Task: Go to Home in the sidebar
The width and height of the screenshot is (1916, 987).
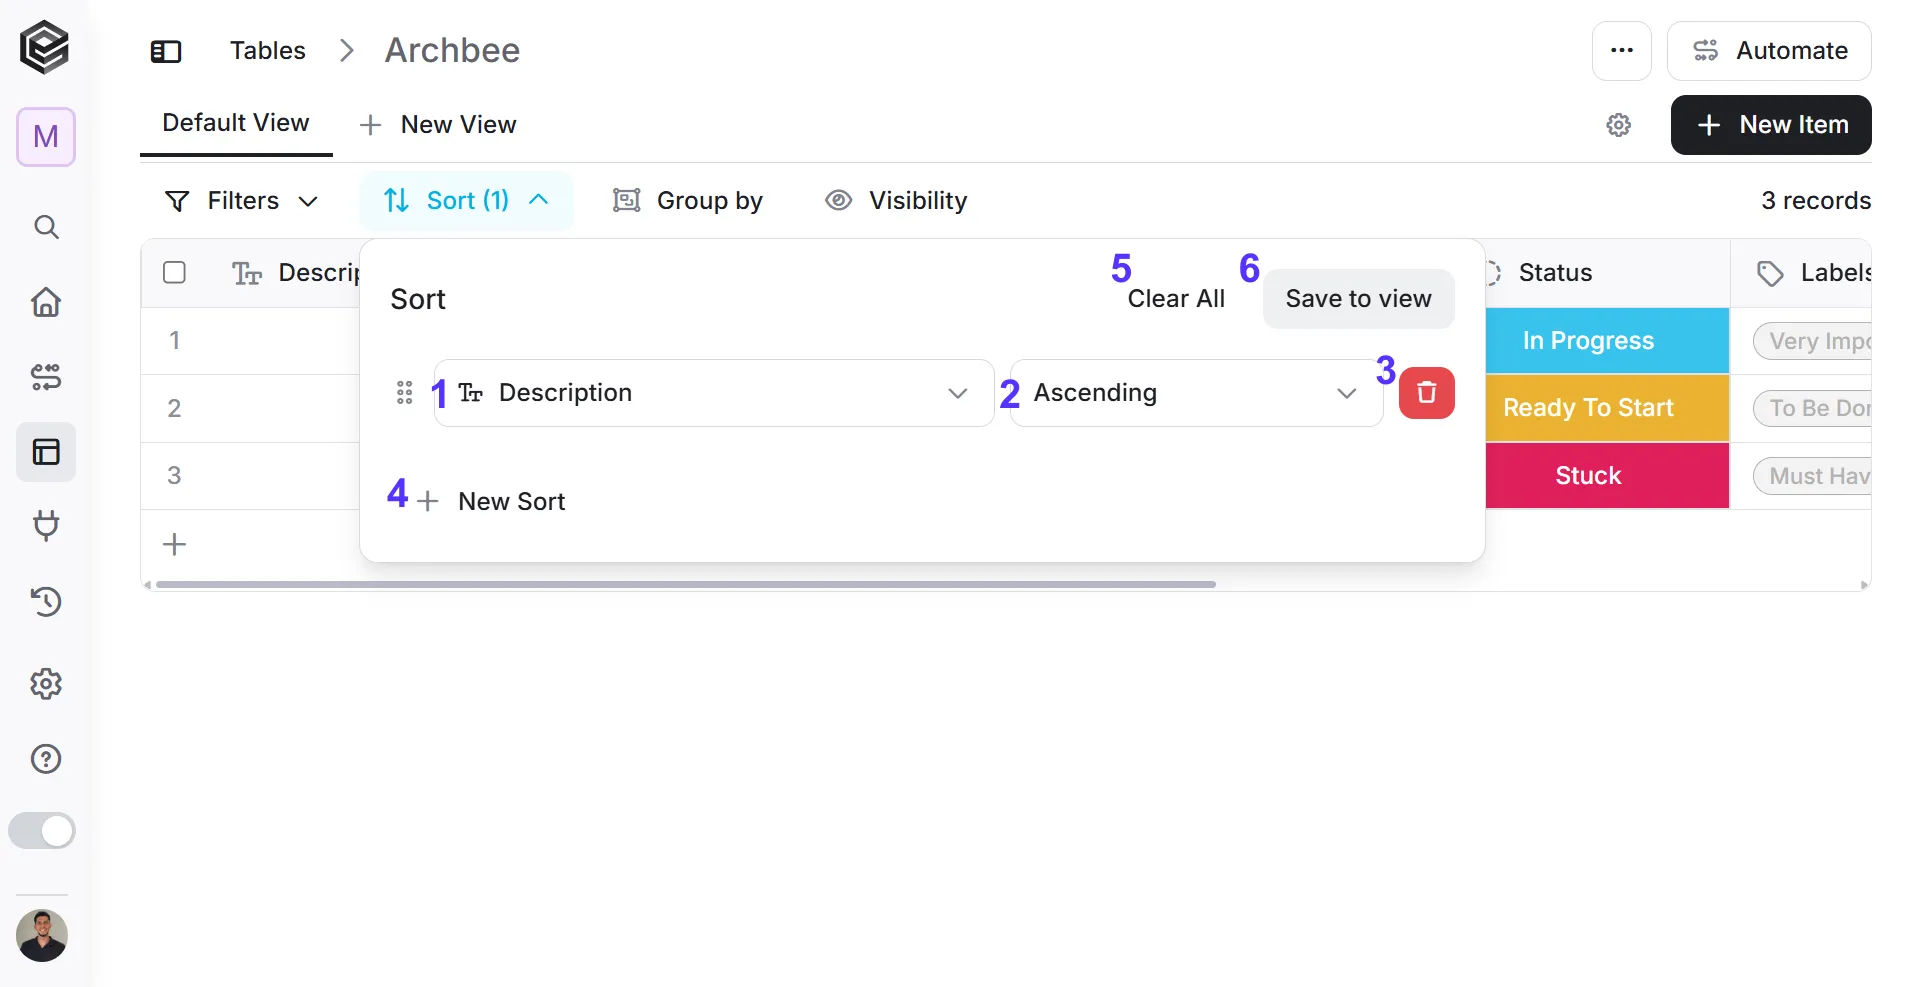Action: point(46,302)
